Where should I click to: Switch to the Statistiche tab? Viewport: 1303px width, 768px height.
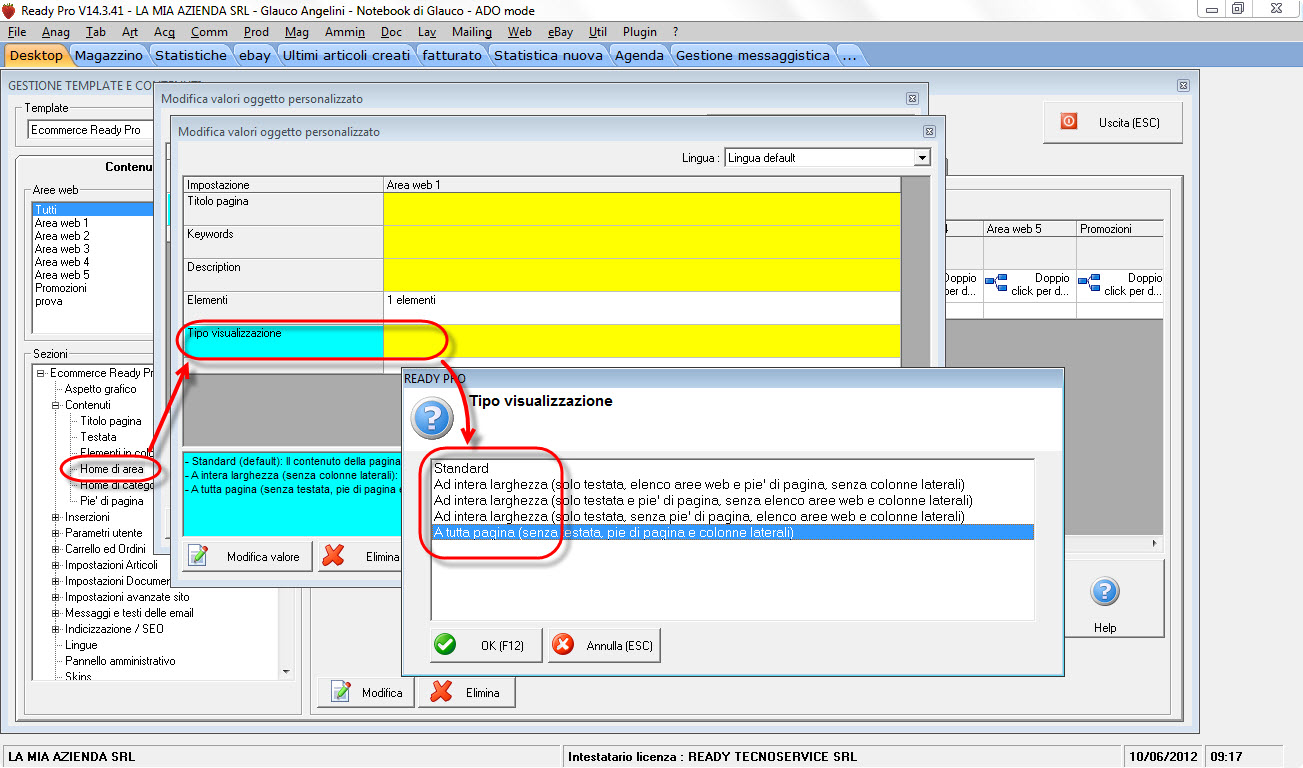tap(191, 55)
